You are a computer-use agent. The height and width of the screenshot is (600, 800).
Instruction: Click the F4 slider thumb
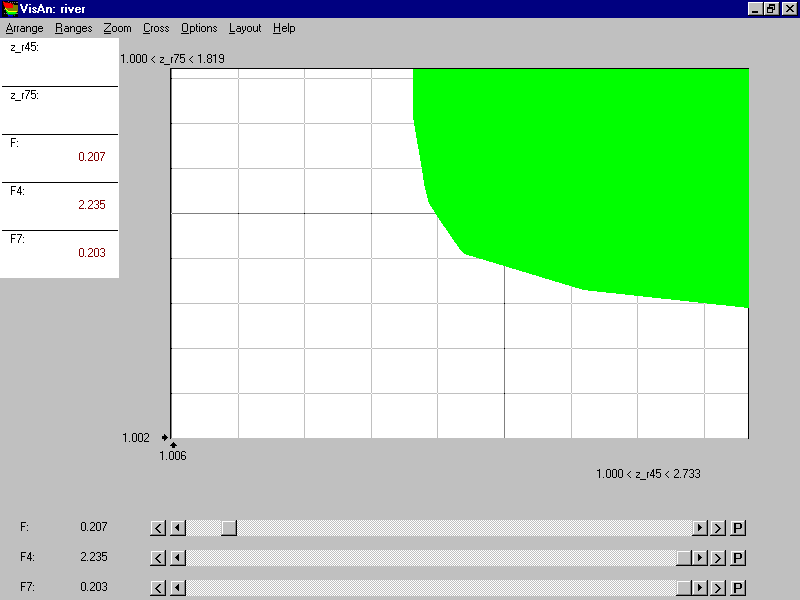(684, 558)
